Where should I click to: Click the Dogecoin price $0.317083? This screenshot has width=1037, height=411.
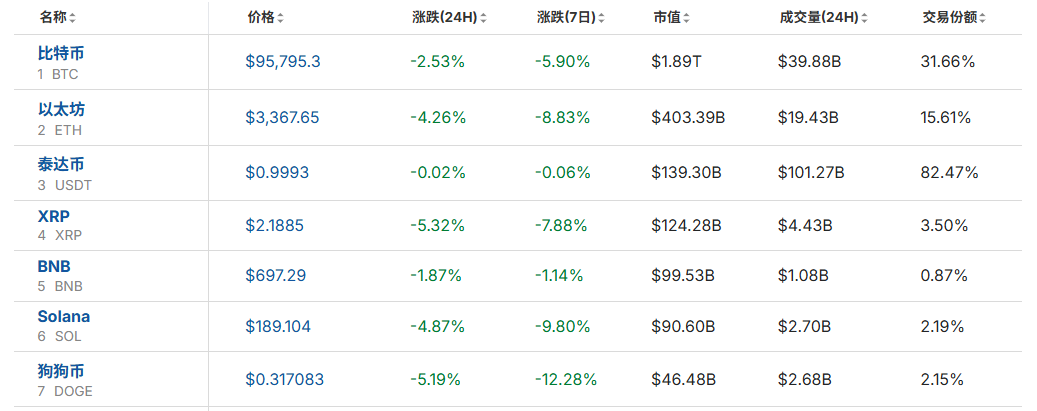pos(284,380)
